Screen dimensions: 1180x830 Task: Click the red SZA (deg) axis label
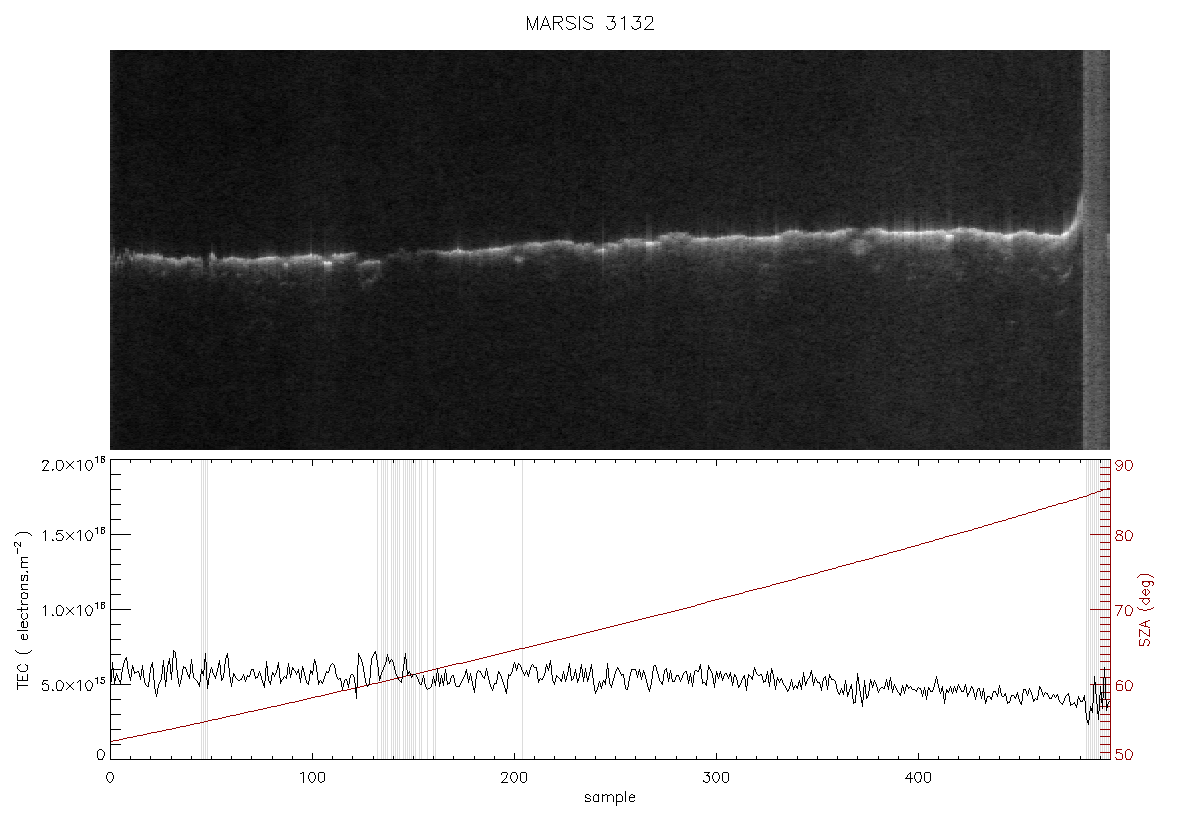1145,610
